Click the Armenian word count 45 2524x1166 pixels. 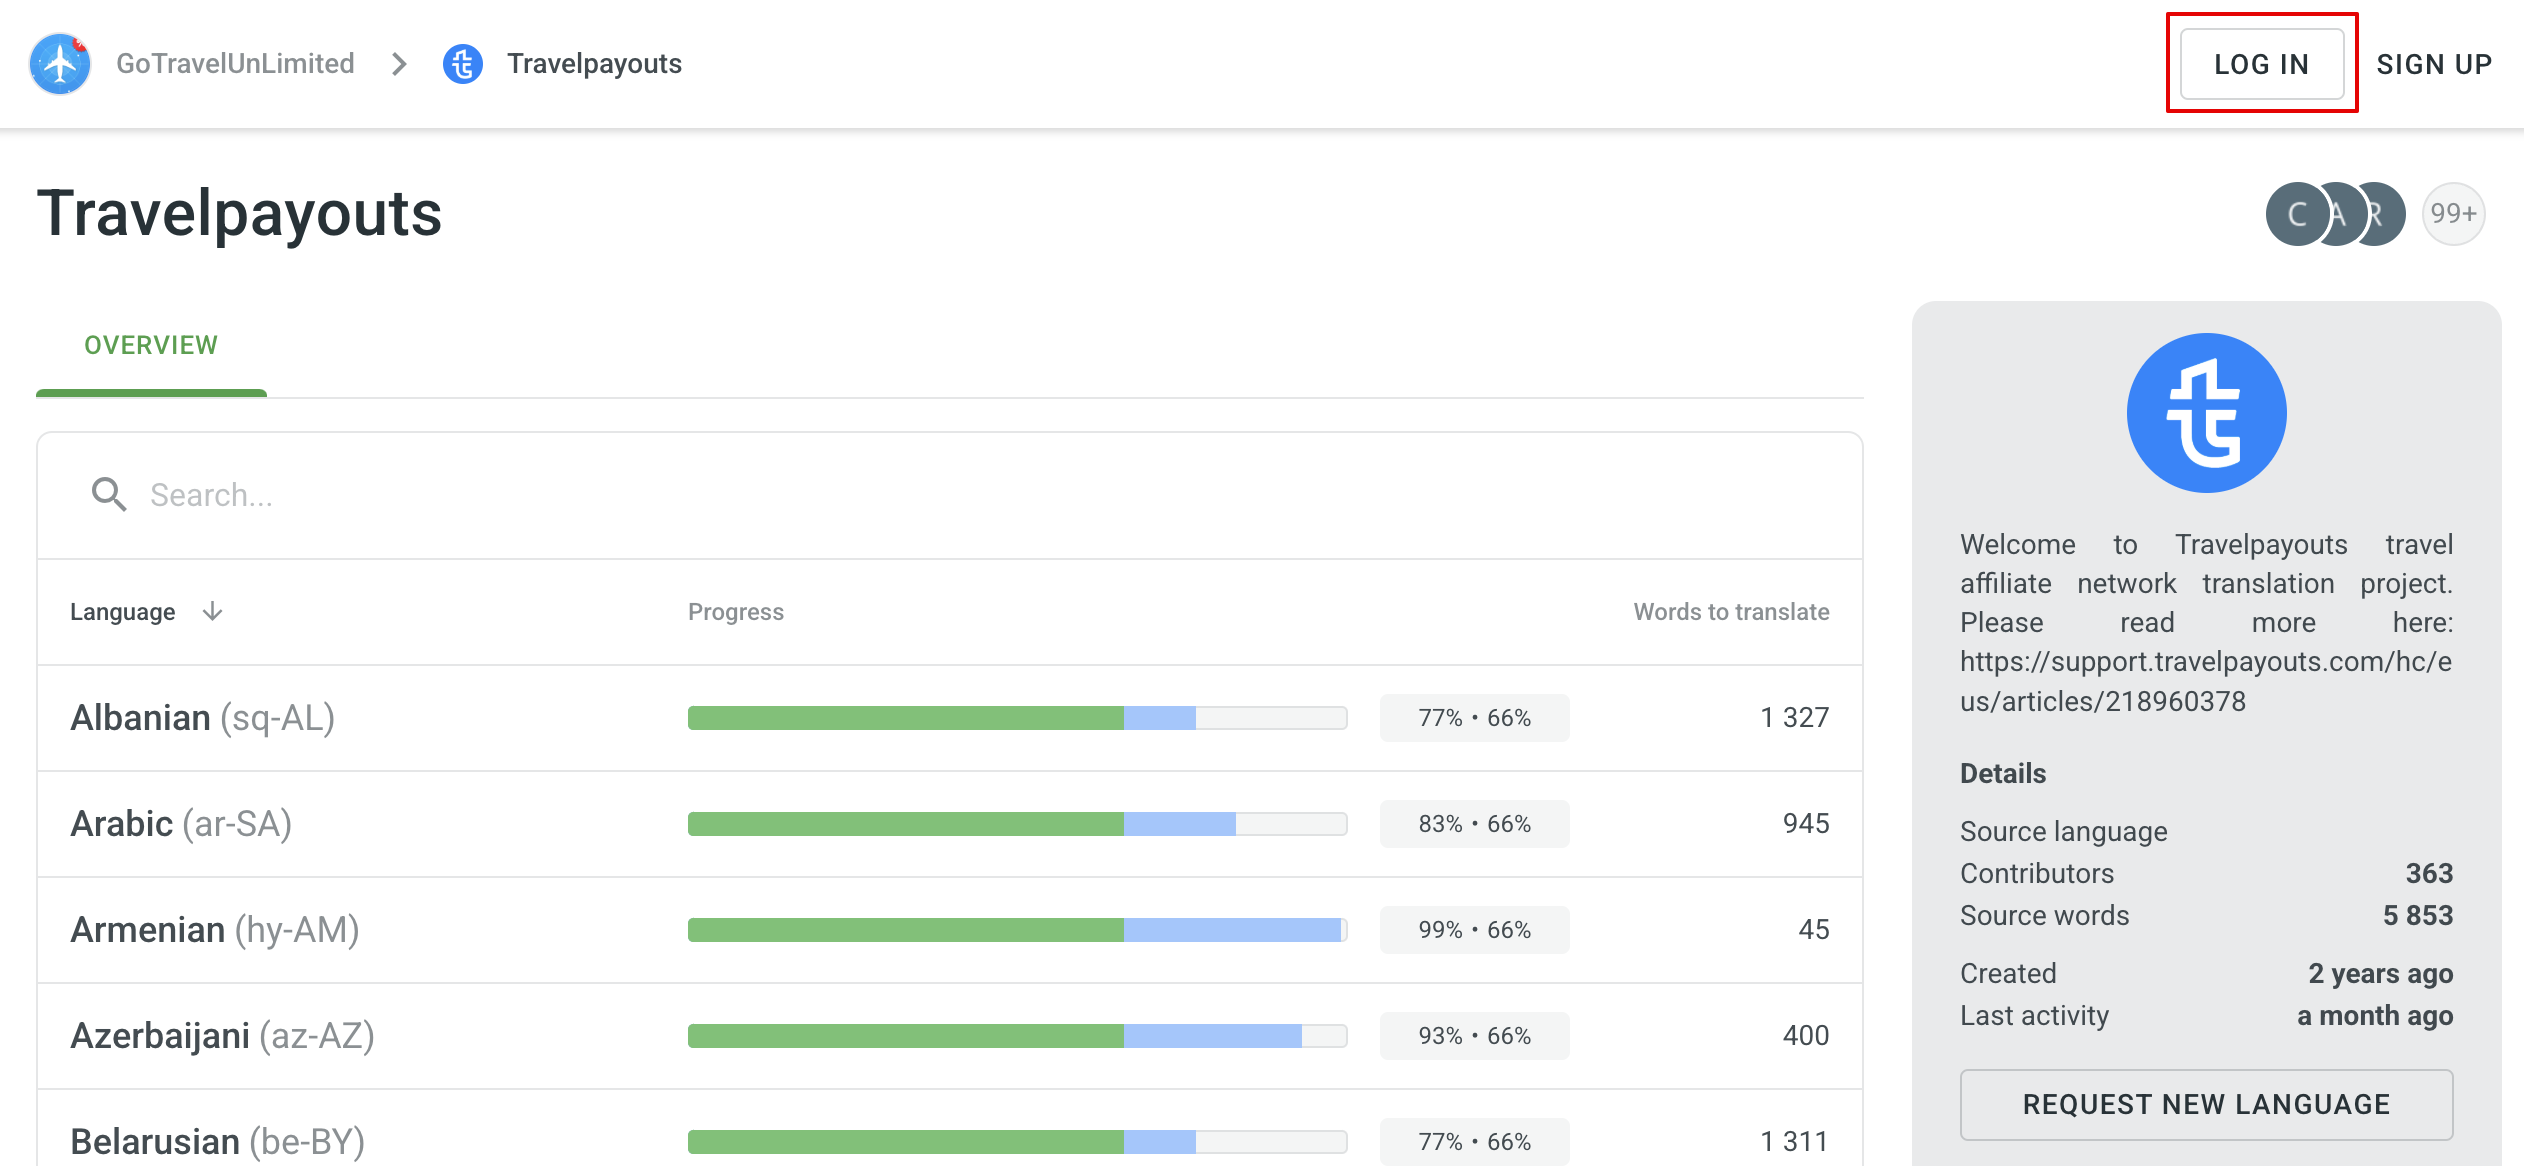click(1814, 929)
